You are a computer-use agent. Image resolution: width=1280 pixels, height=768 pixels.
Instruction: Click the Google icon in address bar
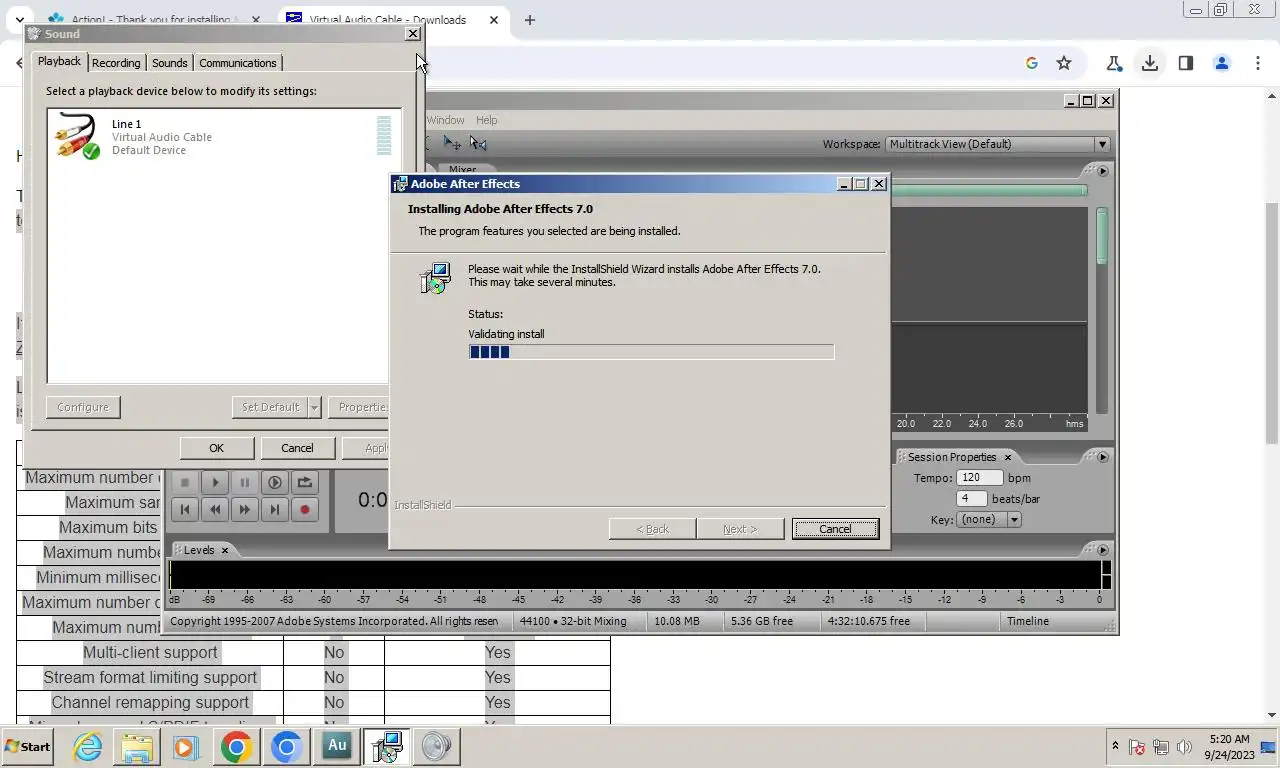pos(1031,63)
